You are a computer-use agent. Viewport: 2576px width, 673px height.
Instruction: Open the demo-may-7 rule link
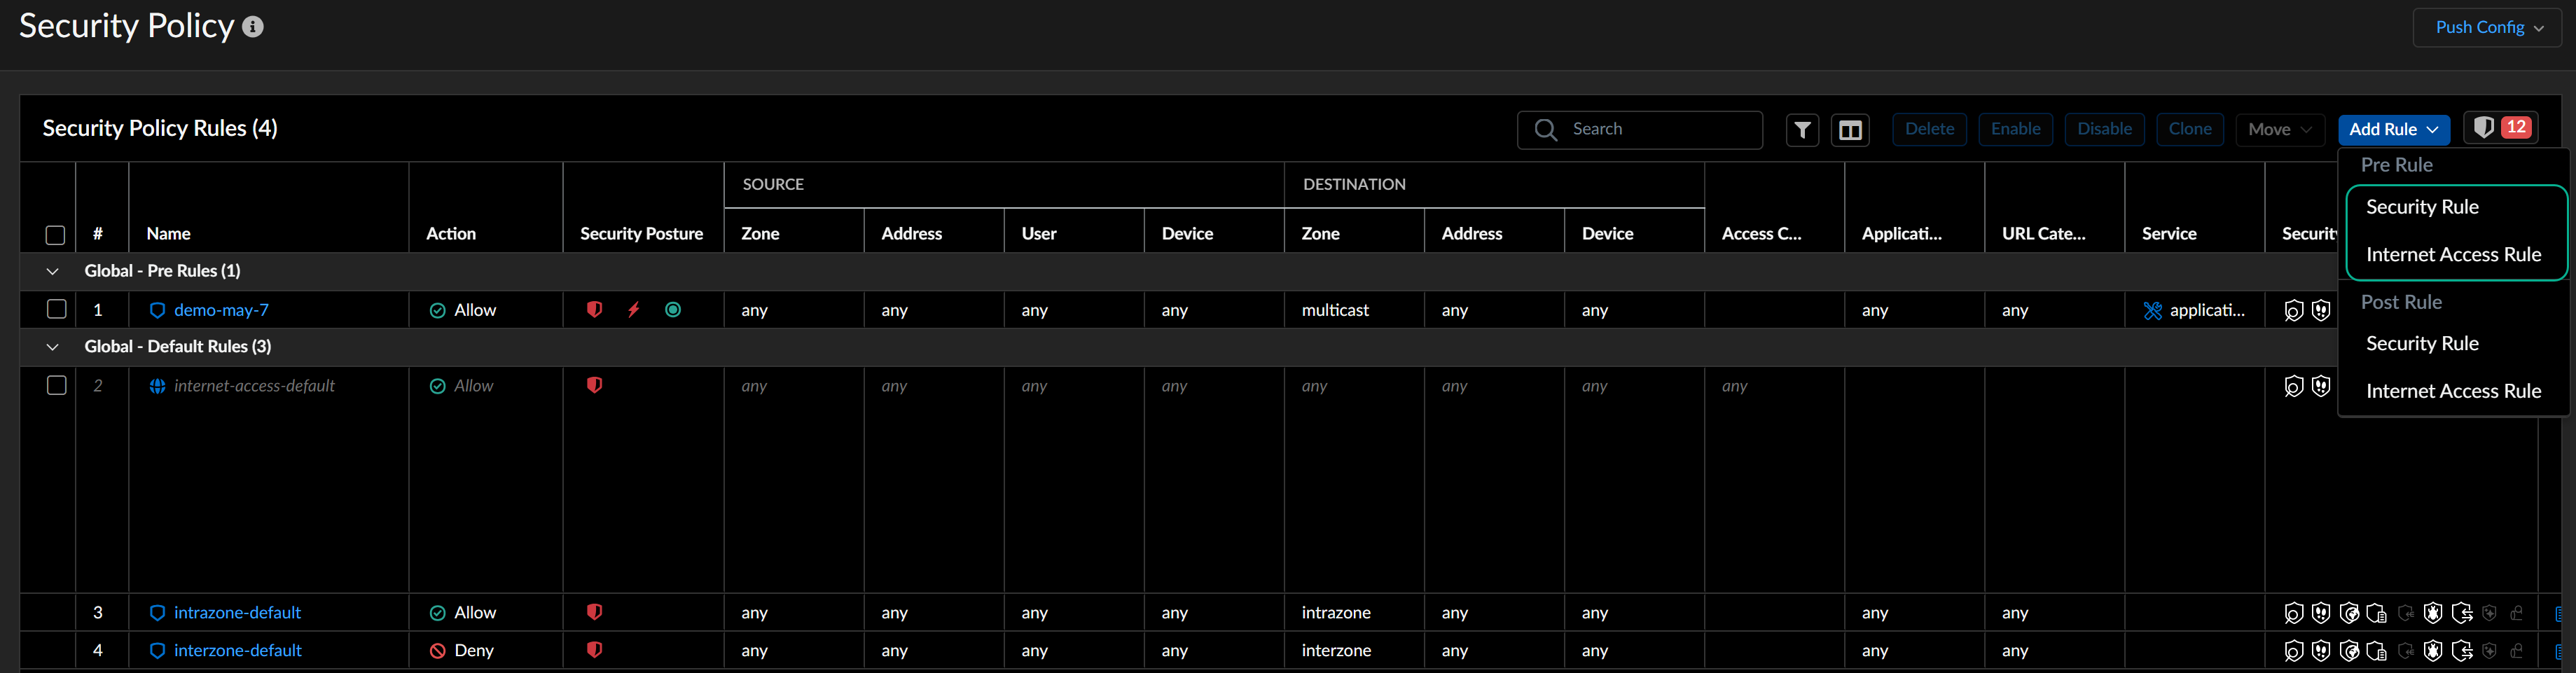pos(221,310)
